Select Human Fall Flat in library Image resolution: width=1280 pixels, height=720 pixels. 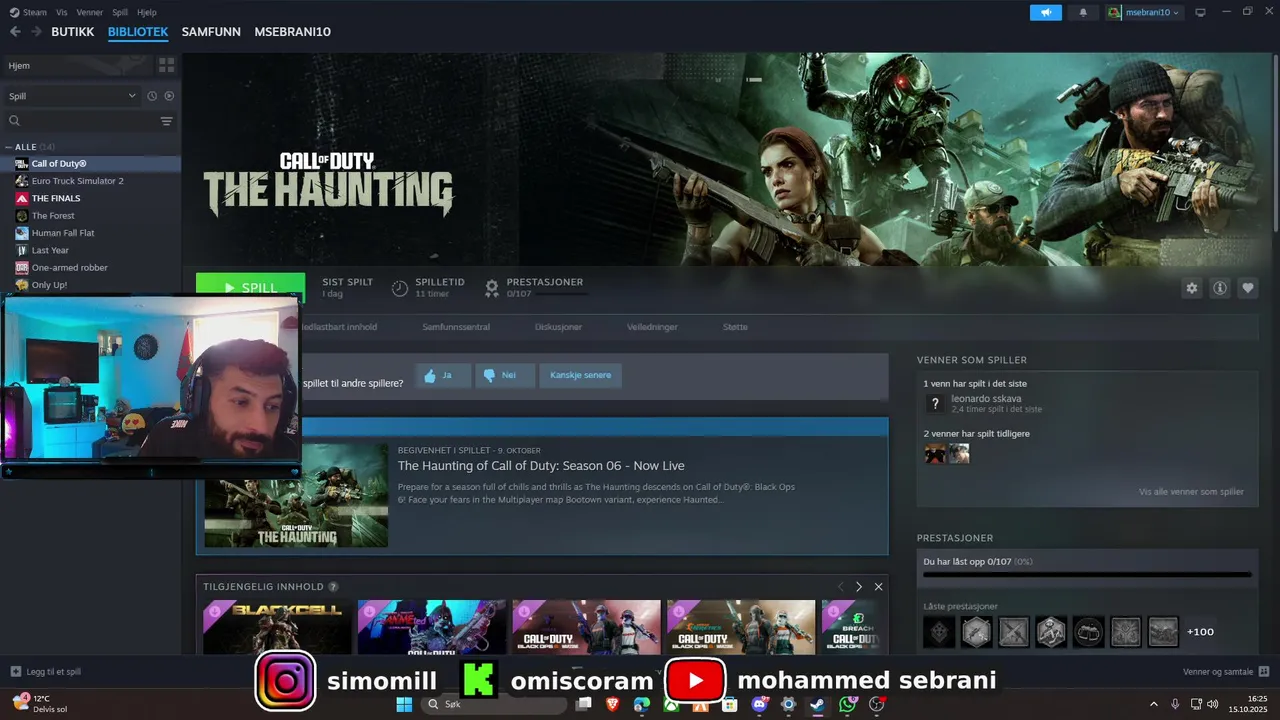(90, 233)
